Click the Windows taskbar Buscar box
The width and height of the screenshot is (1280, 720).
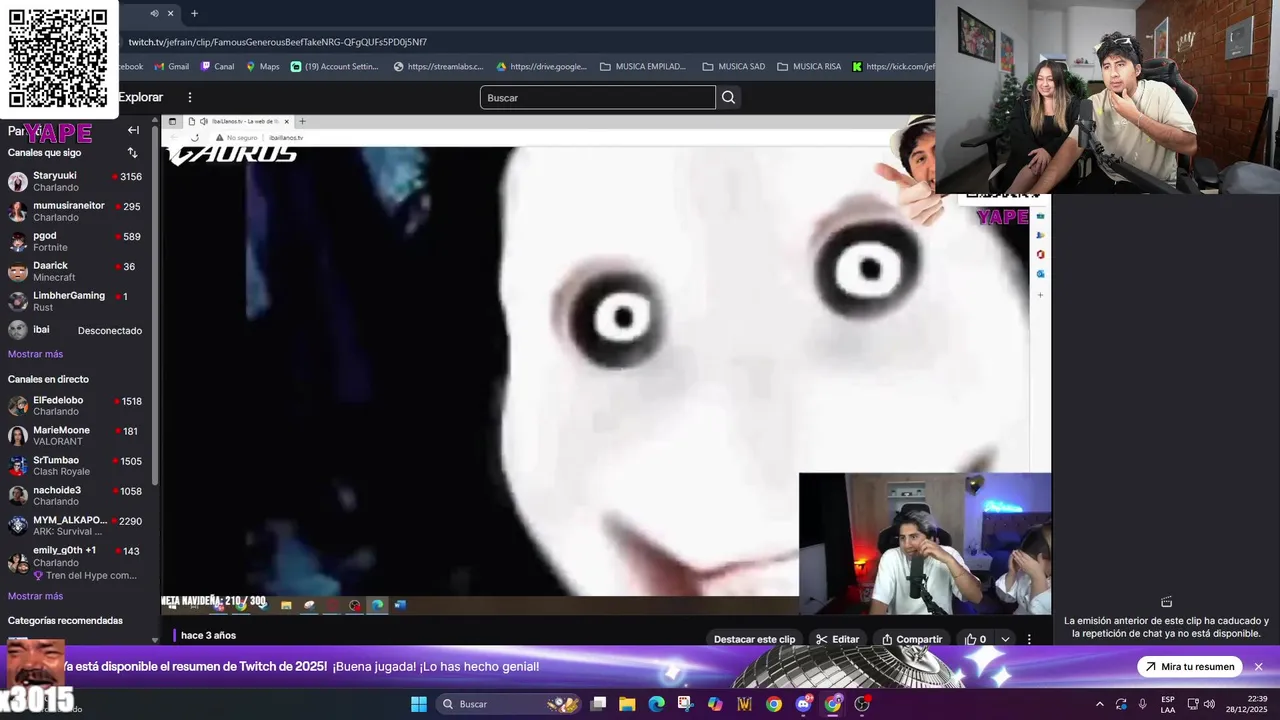510,704
